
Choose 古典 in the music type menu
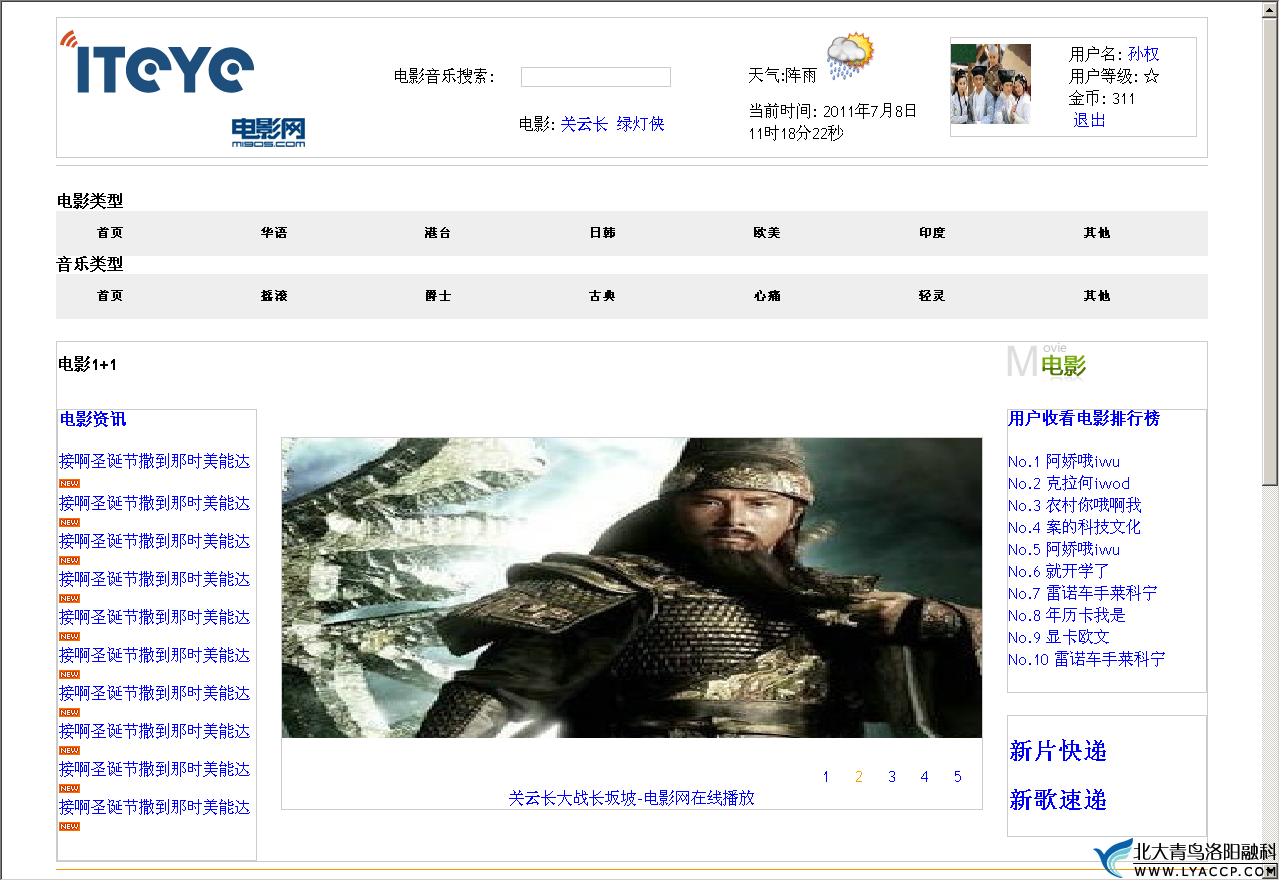click(602, 296)
